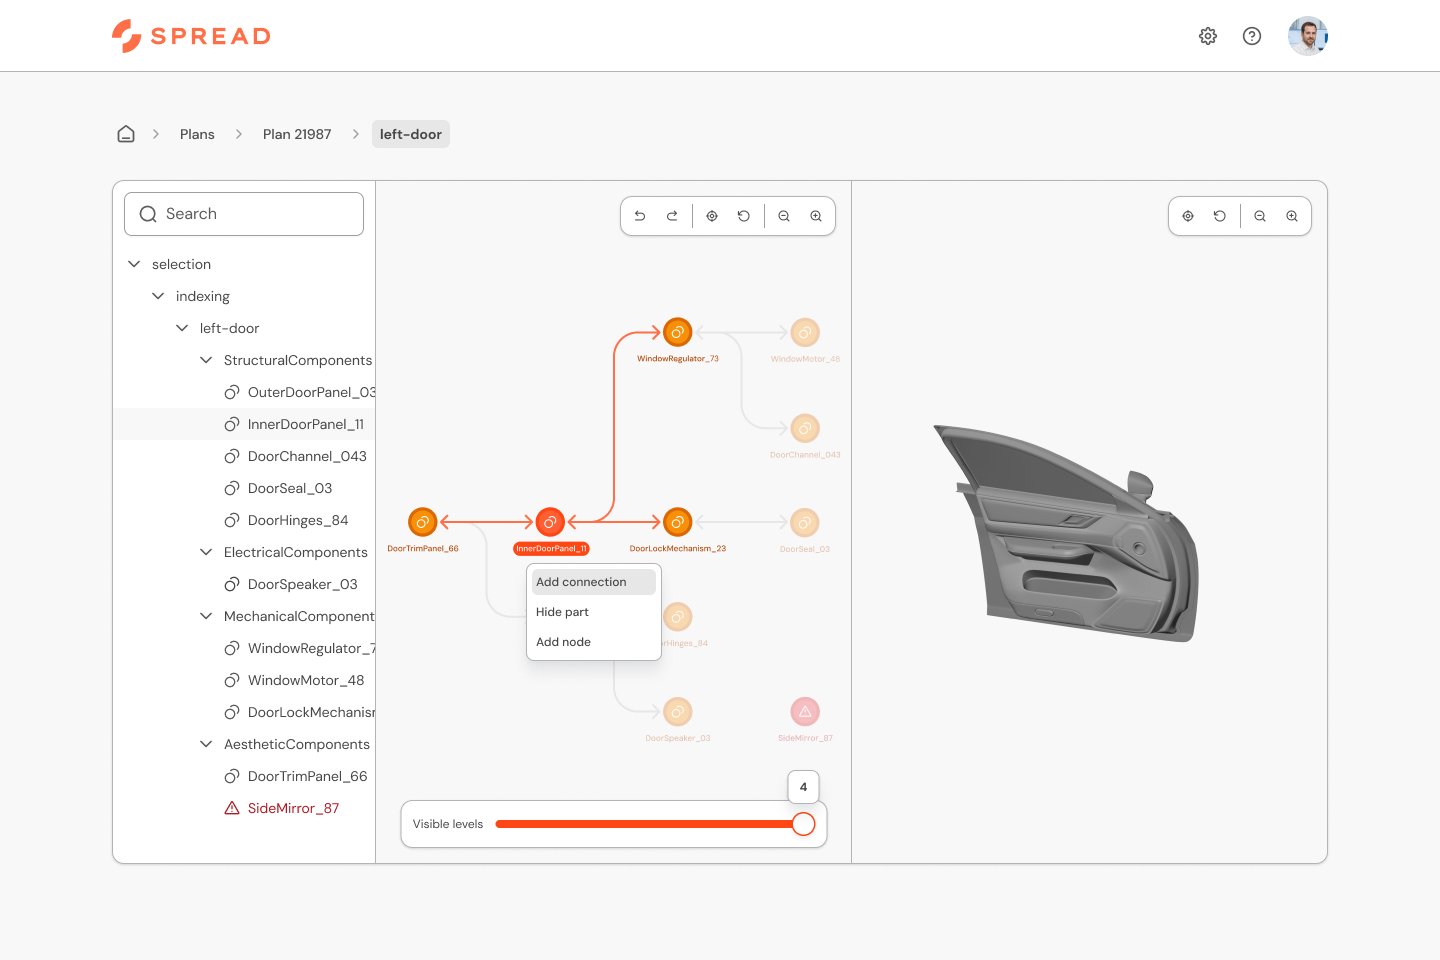This screenshot has width=1440, height=960.
Task: Select the DoorHinges_84 graph node
Action: [x=678, y=617]
